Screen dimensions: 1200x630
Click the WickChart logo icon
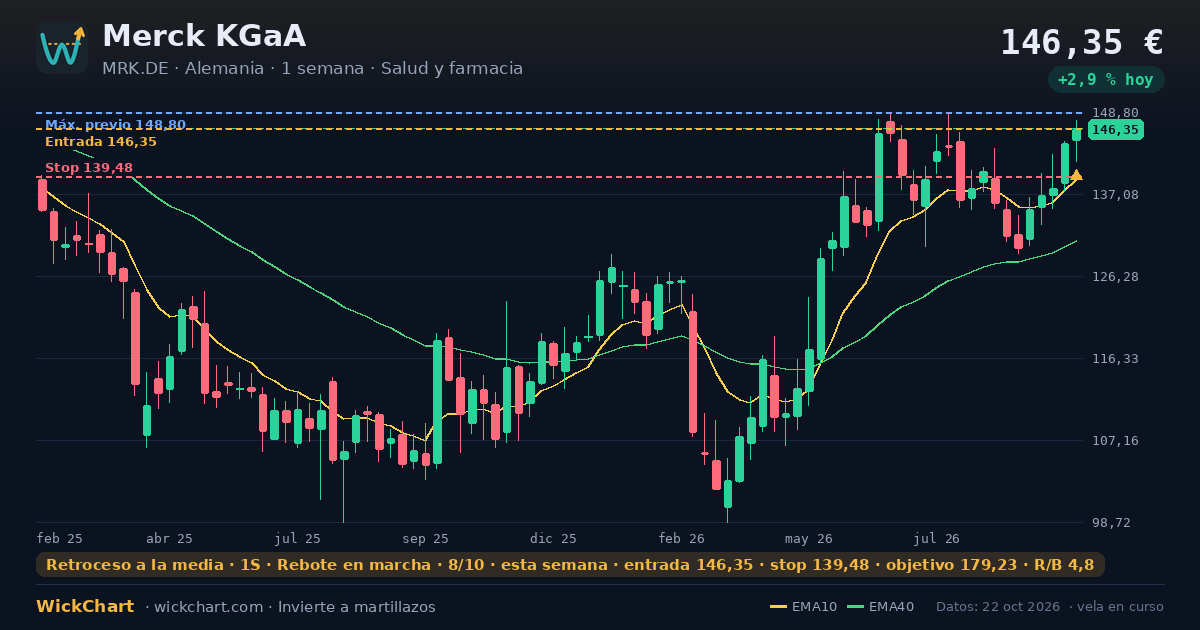click(x=62, y=48)
